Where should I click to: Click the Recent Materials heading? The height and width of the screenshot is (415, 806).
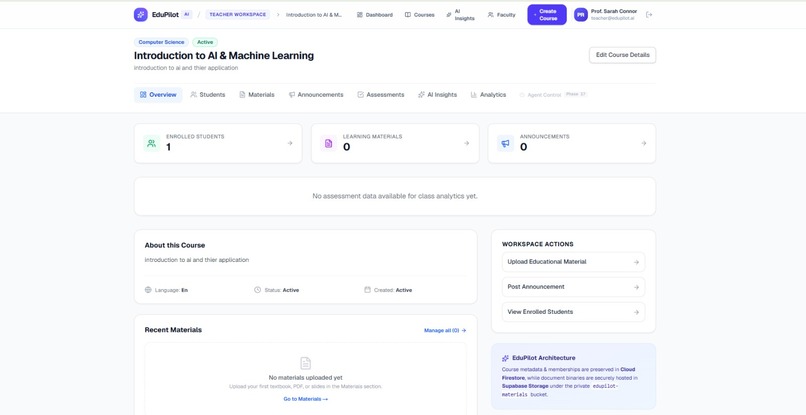coord(173,330)
